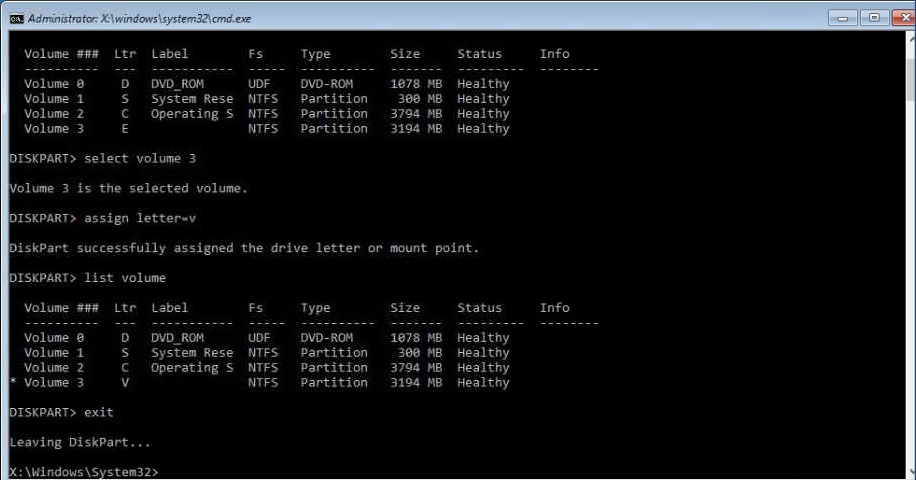Click NTFS in the row lettered V
The width and height of the screenshot is (916, 480).
tap(263, 382)
